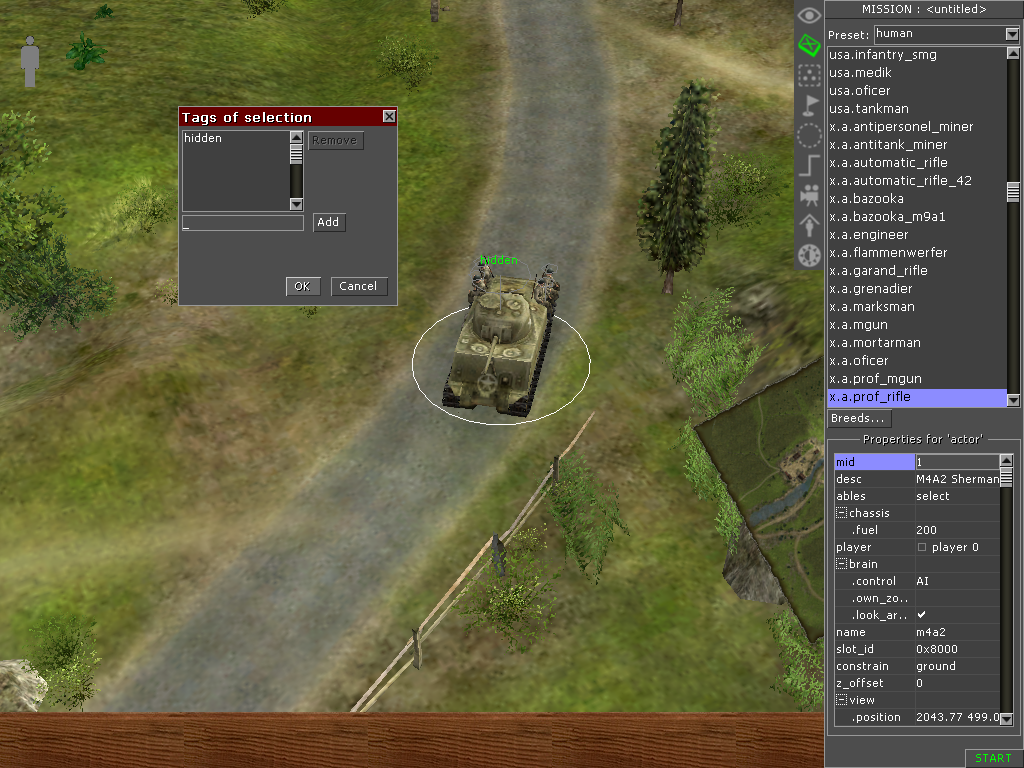Select x.a.flammenwerfer entry
1024x768 pixels.
(x=917, y=252)
